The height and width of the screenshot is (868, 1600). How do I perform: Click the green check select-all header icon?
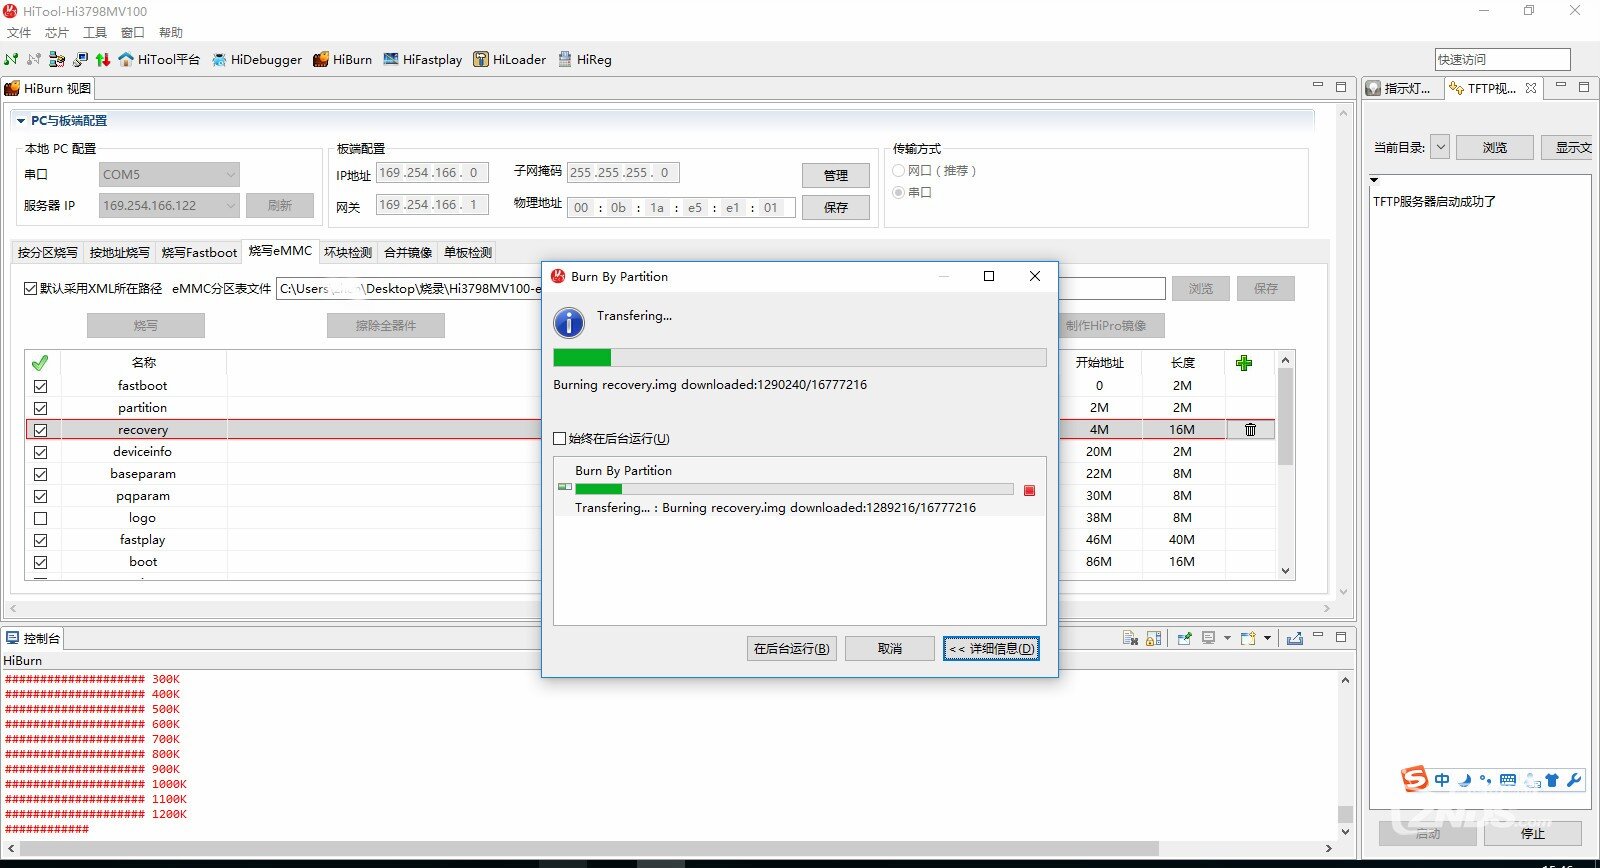(x=40, y=363)
